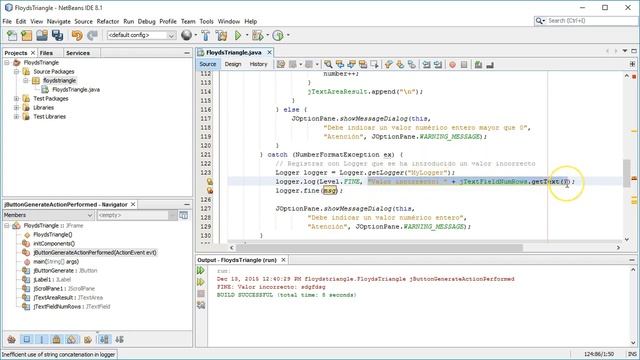Select main(String[] args) in Navigator
This screenshot has height=360, width=640.
(x=56, y=262)
